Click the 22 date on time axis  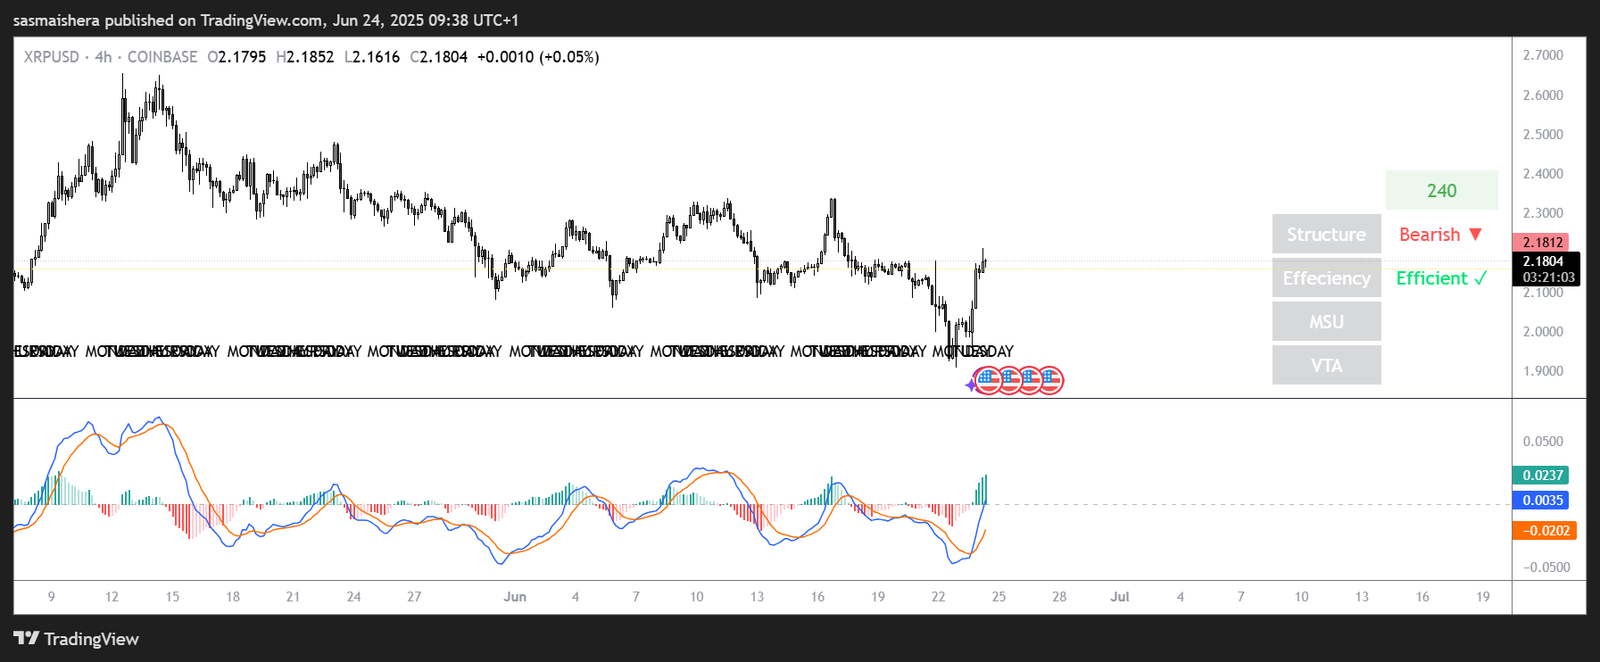coord(938,597)
